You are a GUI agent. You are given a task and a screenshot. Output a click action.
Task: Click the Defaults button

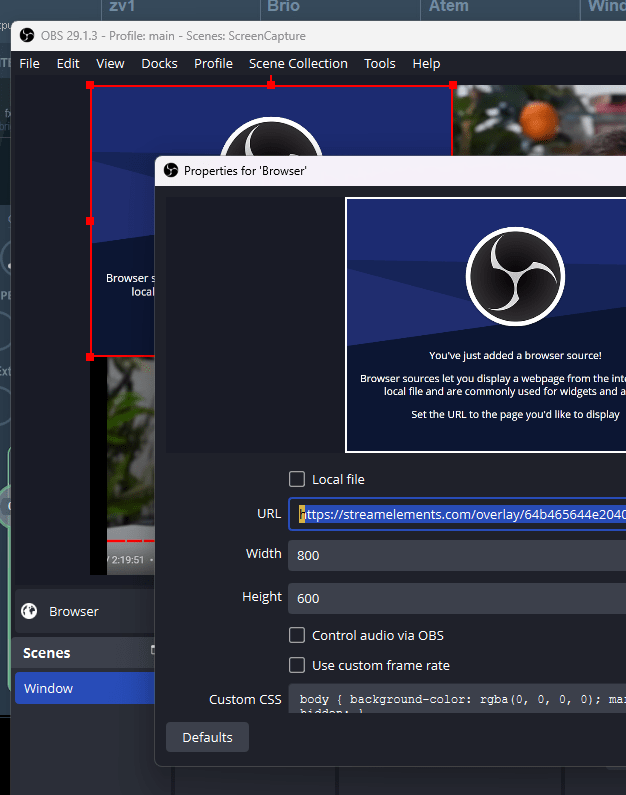pyautogui.click(x=207, y=737)
